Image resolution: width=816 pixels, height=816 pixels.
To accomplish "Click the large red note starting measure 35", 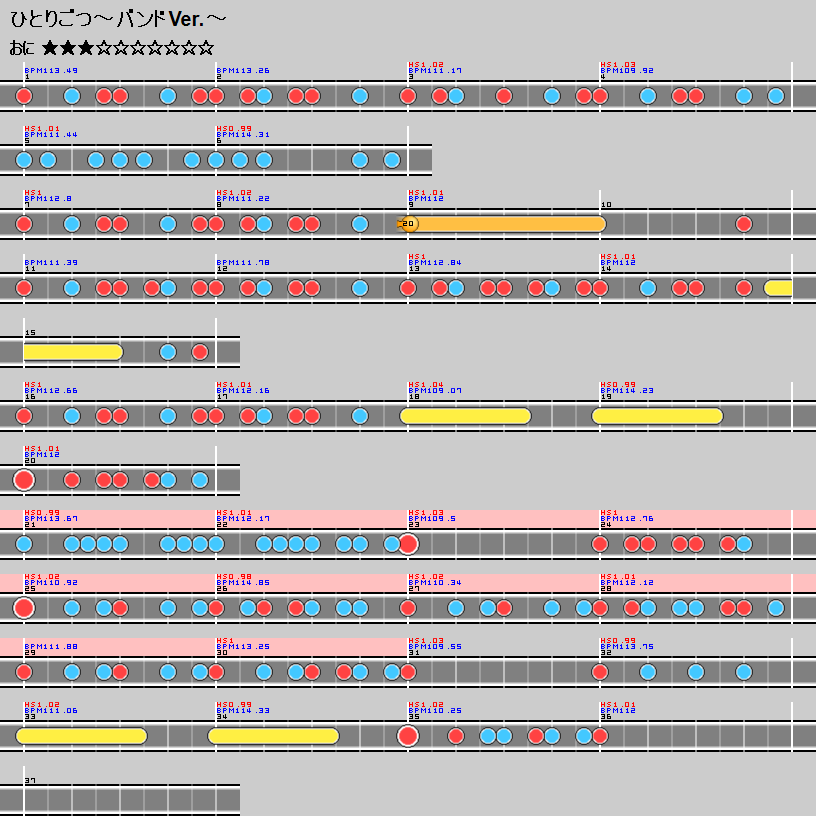I will [408, 736].
